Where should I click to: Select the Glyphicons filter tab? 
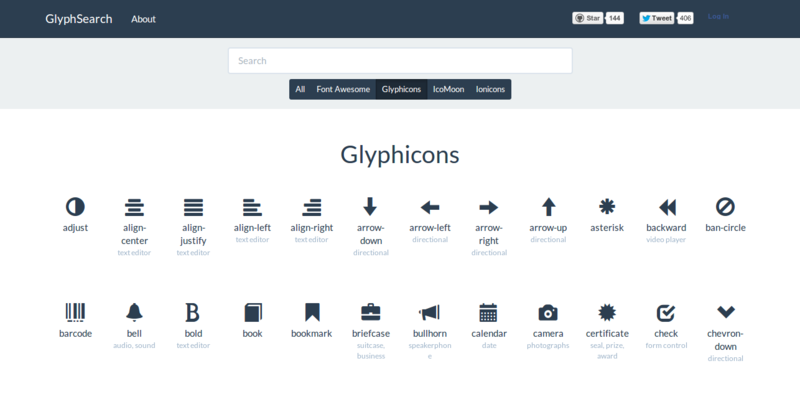(x=402, y=89)
